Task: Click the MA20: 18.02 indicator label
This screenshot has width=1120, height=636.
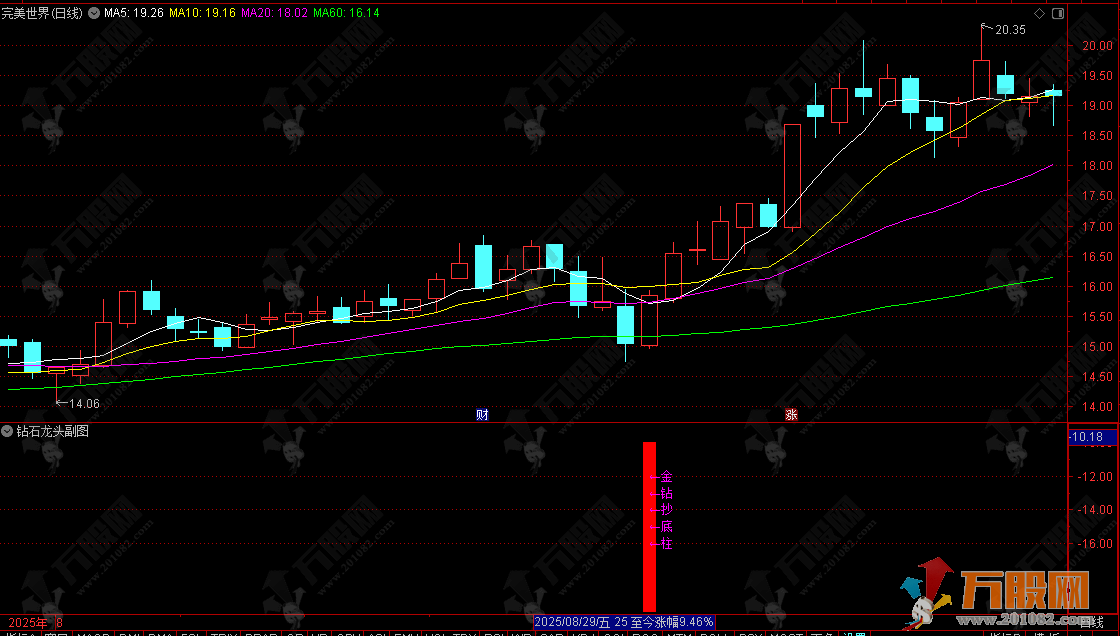Action: click(x=275, y=13)
